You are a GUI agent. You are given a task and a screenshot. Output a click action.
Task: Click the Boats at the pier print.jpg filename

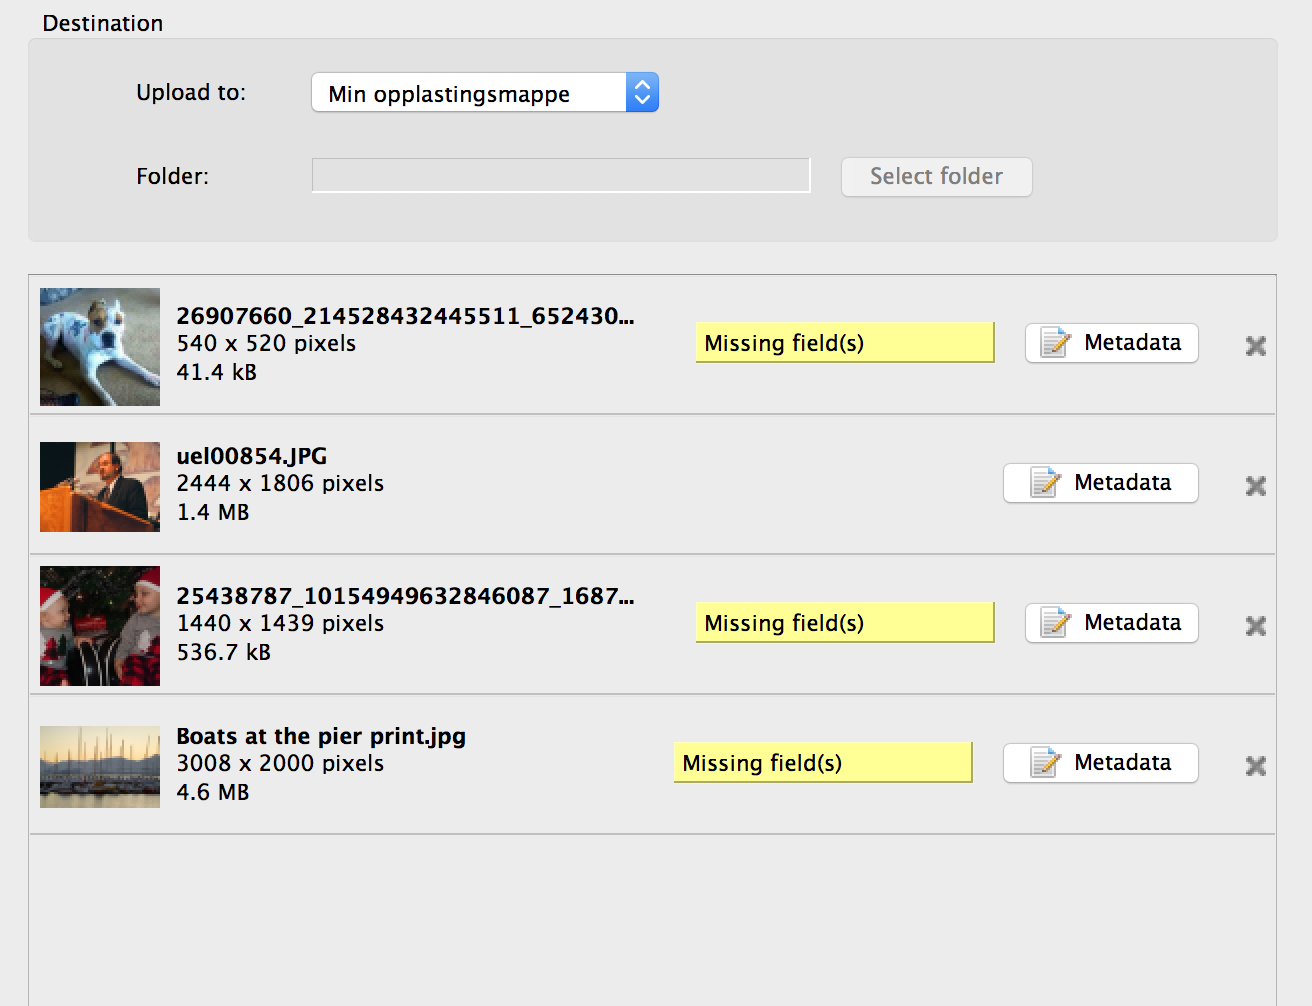click(321, 737)
